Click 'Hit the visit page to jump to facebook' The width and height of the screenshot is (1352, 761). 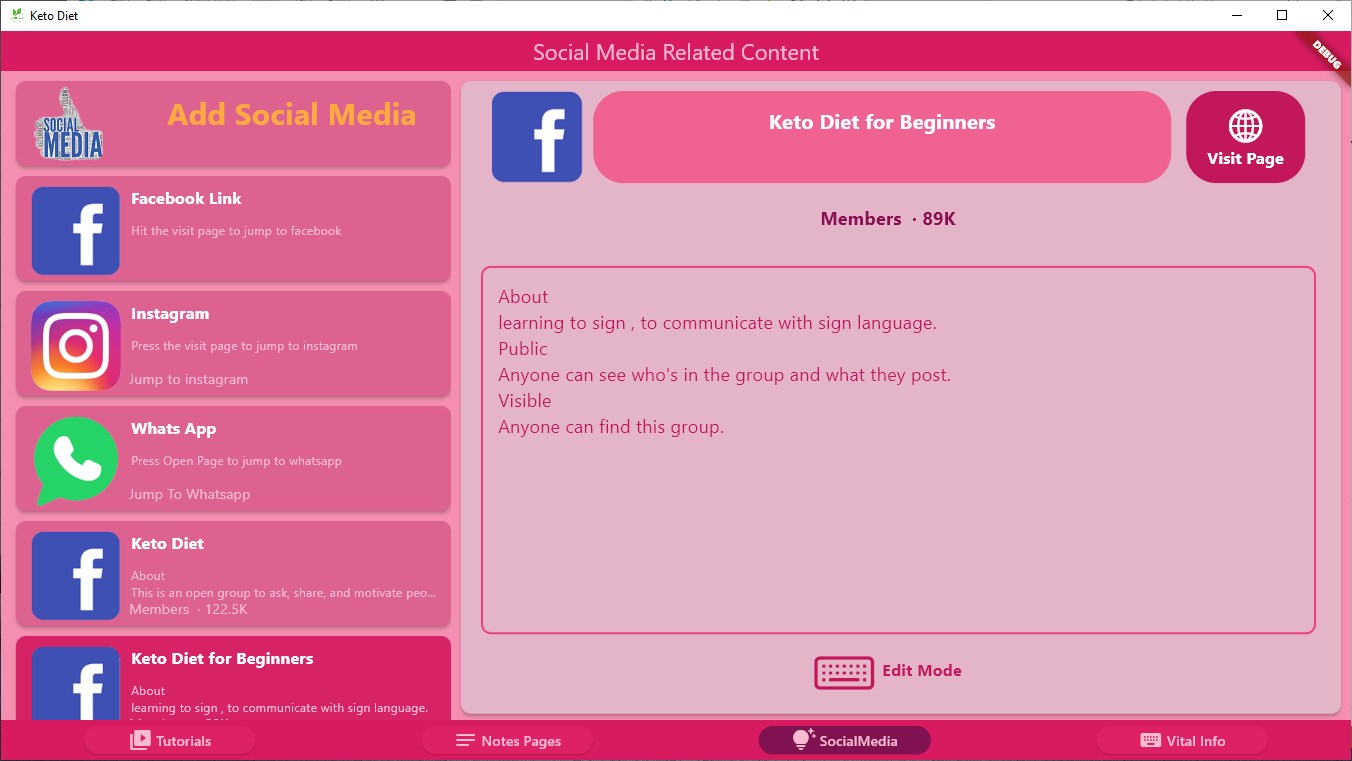(x=236, y=231)
